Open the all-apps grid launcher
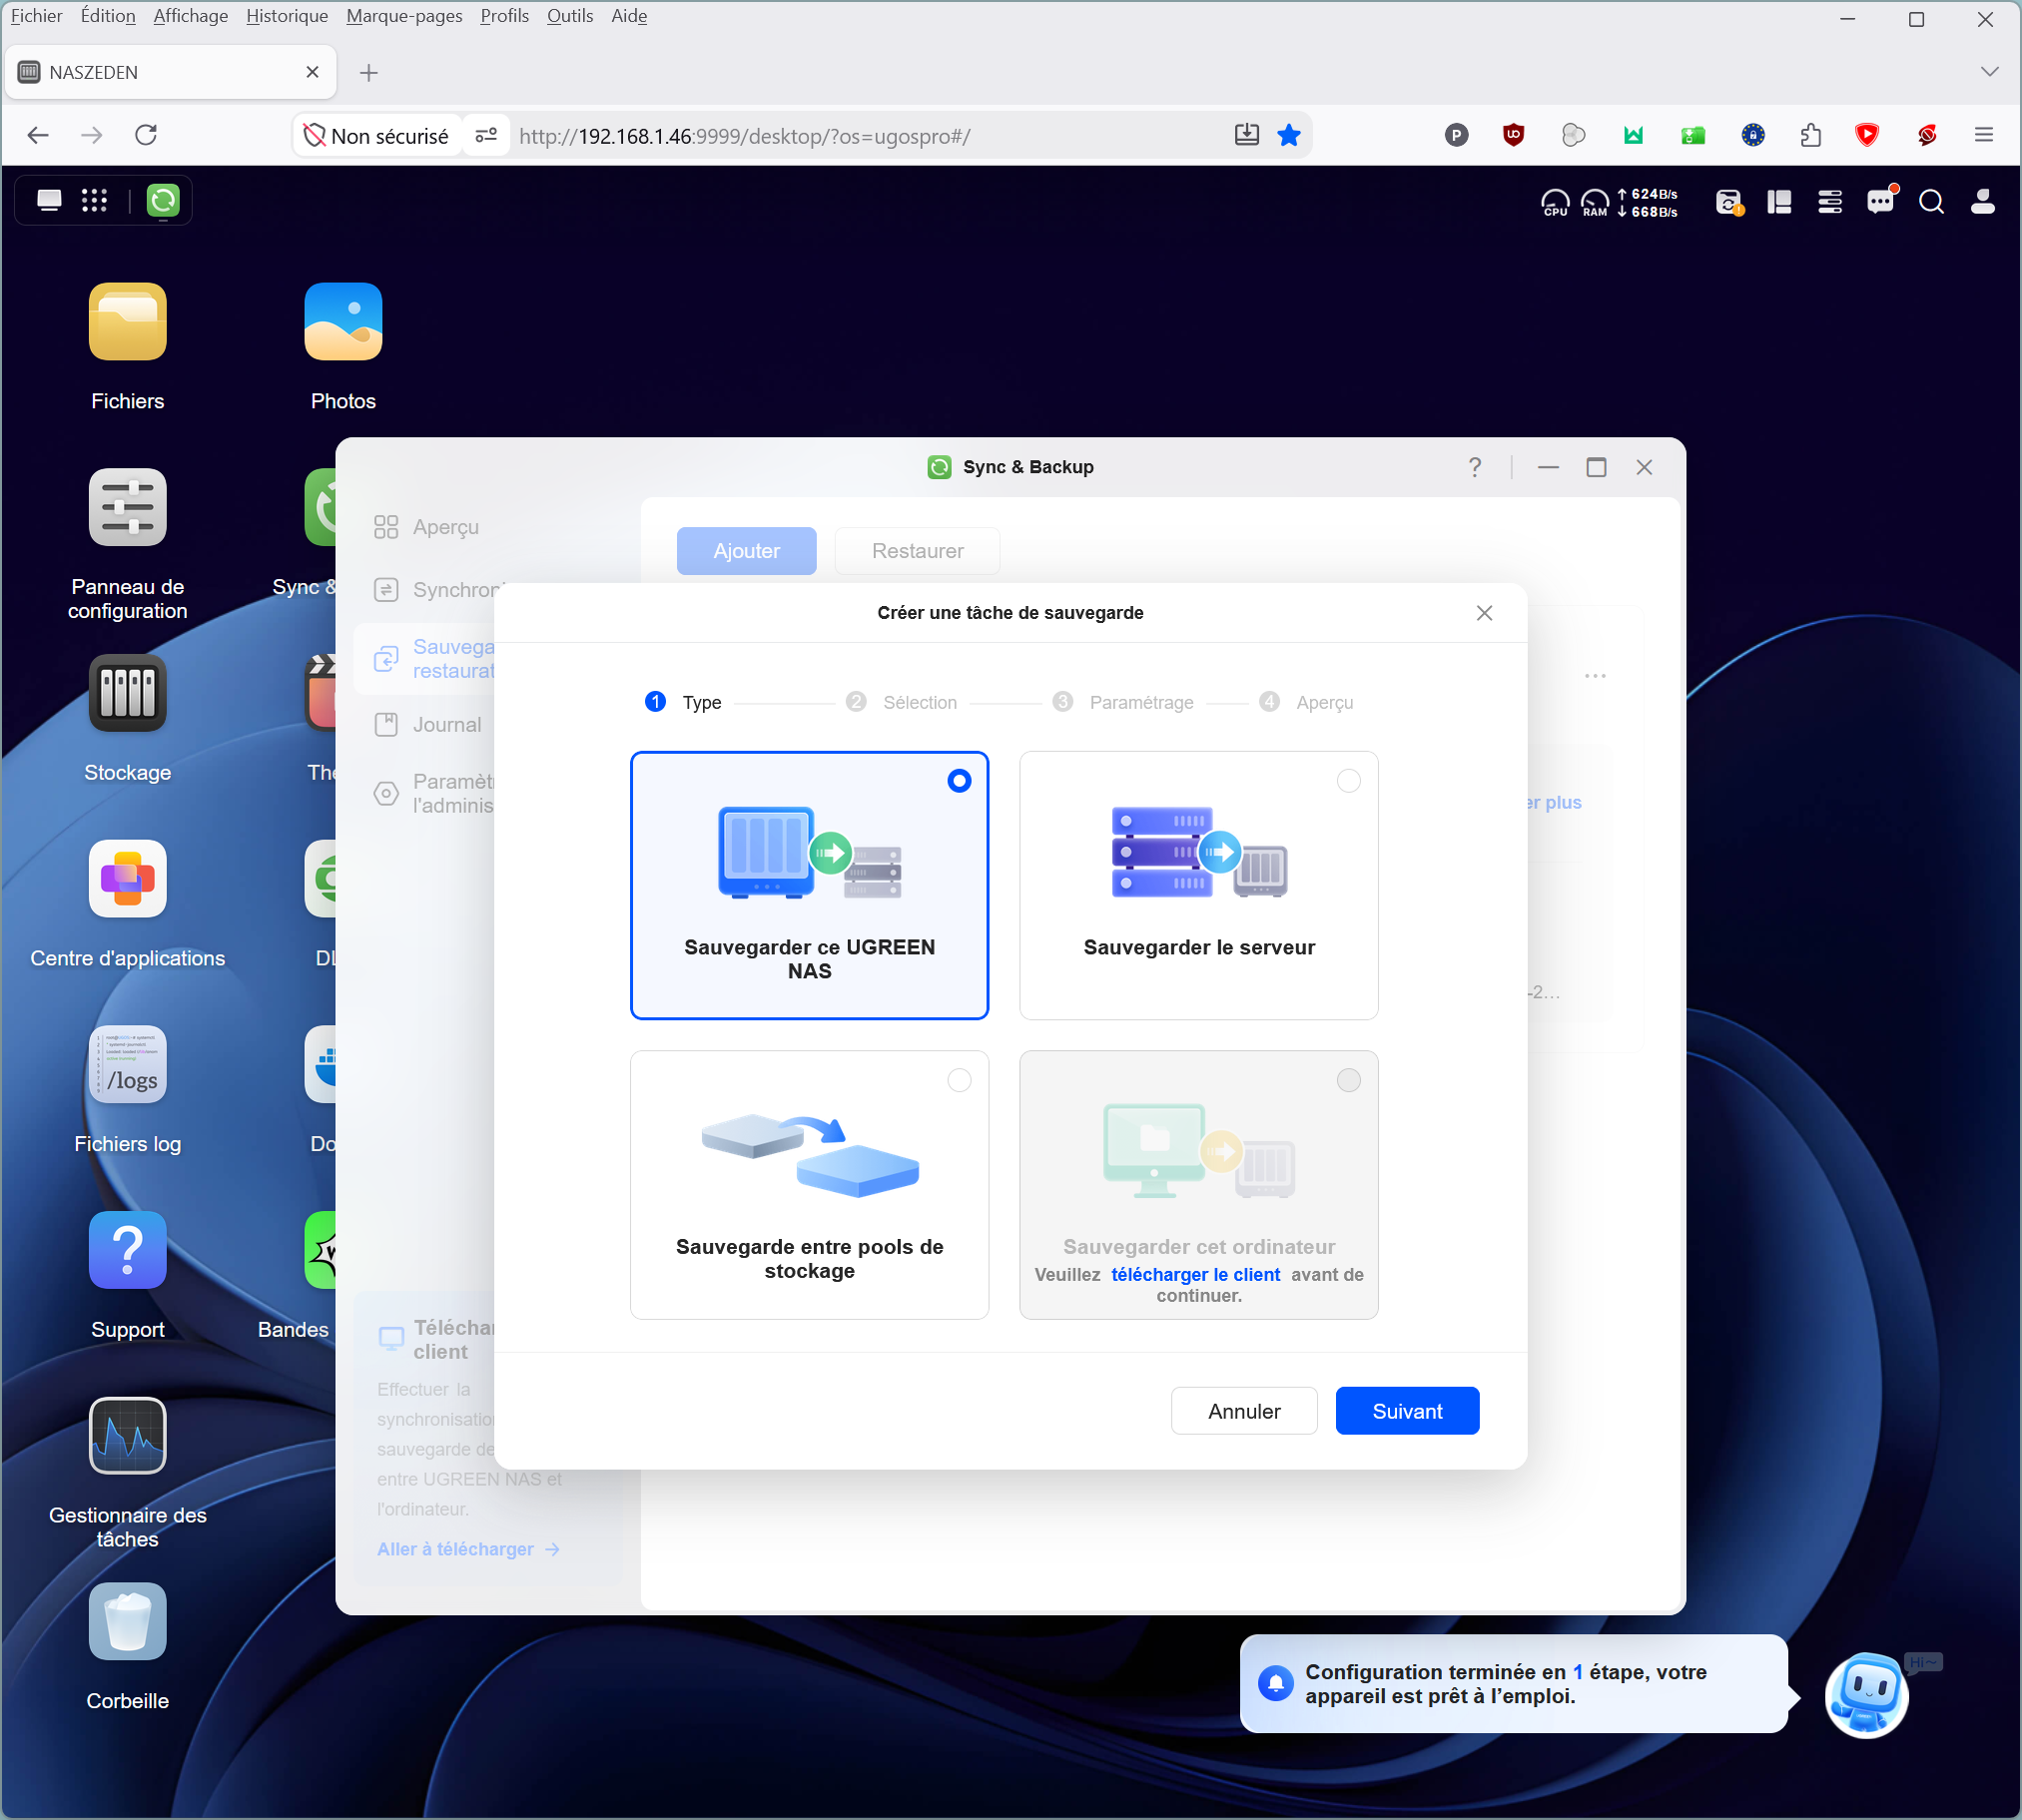Image resolution: width=2022 pixels, height=1820 pixels. pyautogui.click(x=94, y=201)
